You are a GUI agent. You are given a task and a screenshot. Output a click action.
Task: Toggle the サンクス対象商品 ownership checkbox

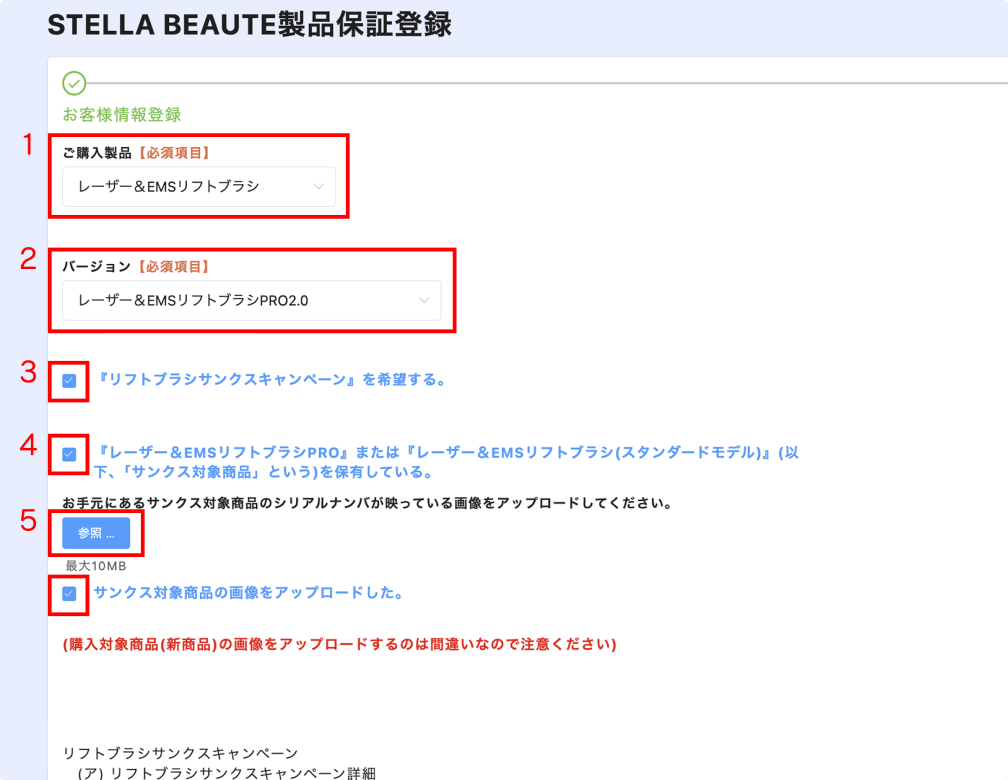click(x=69, y=454)
